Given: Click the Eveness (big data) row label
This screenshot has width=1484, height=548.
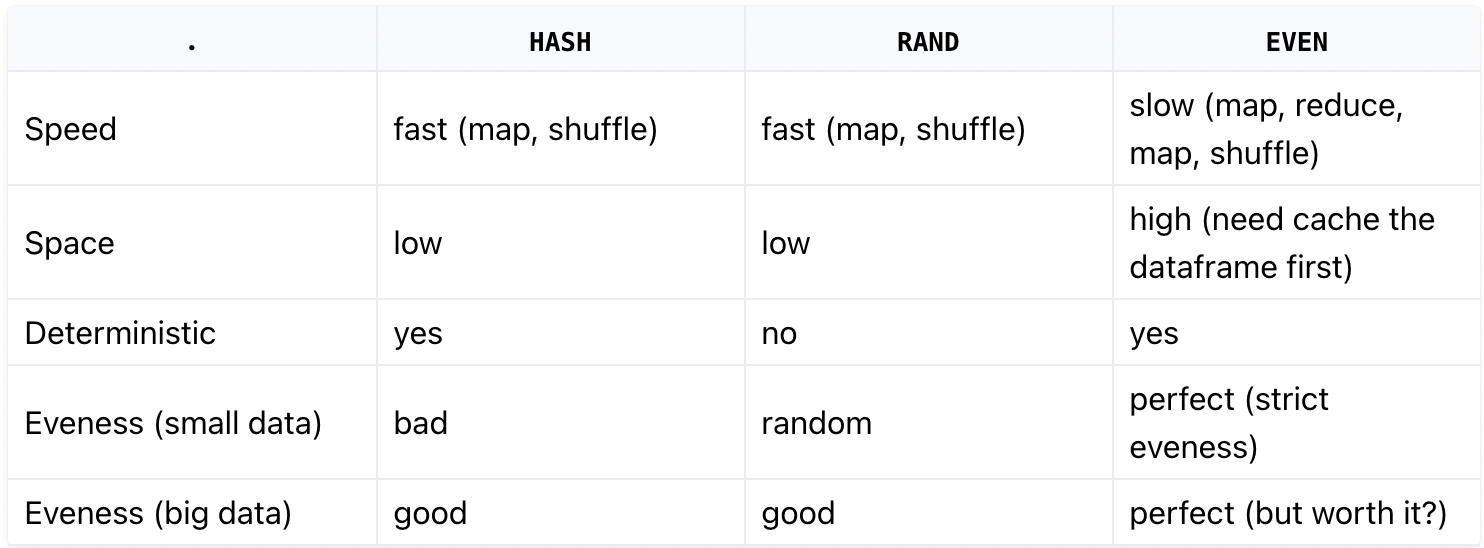Looking at the screenshot, I should (158, 514).
